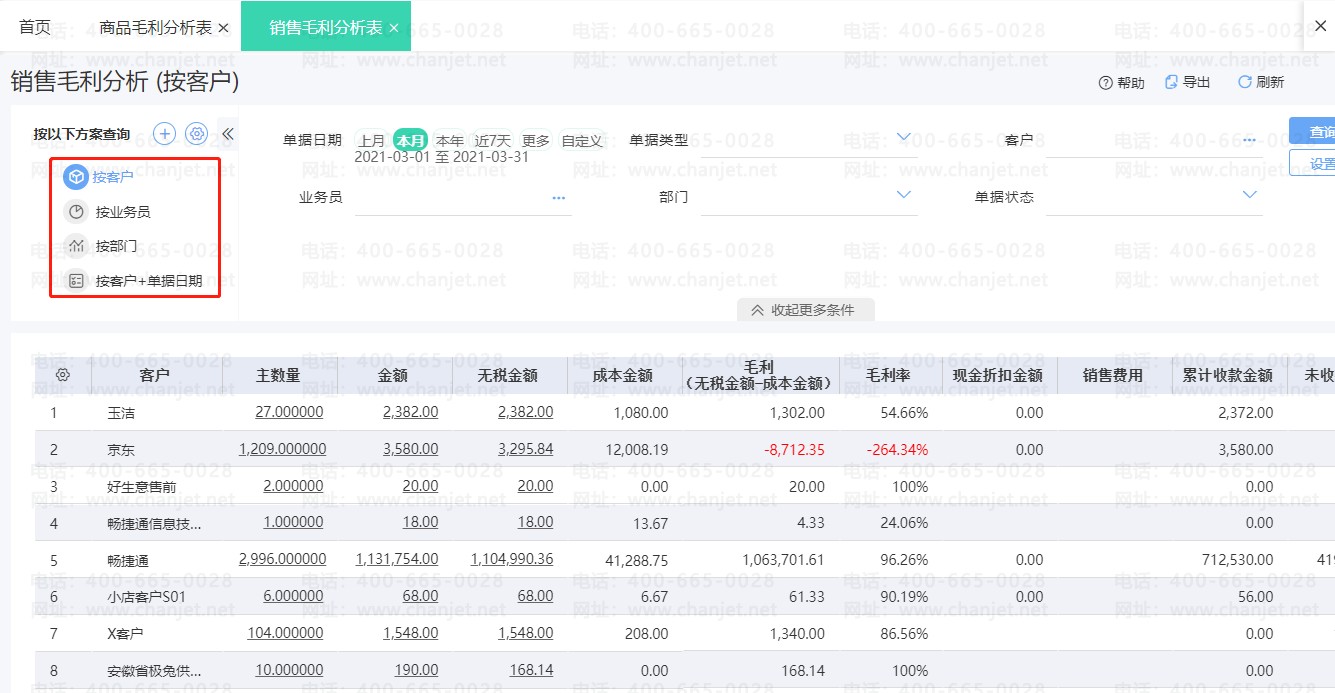Click the 设置 button below 查询
Screen dimensions: 1335x693
pyautogui.click(x=1312, y=163)
